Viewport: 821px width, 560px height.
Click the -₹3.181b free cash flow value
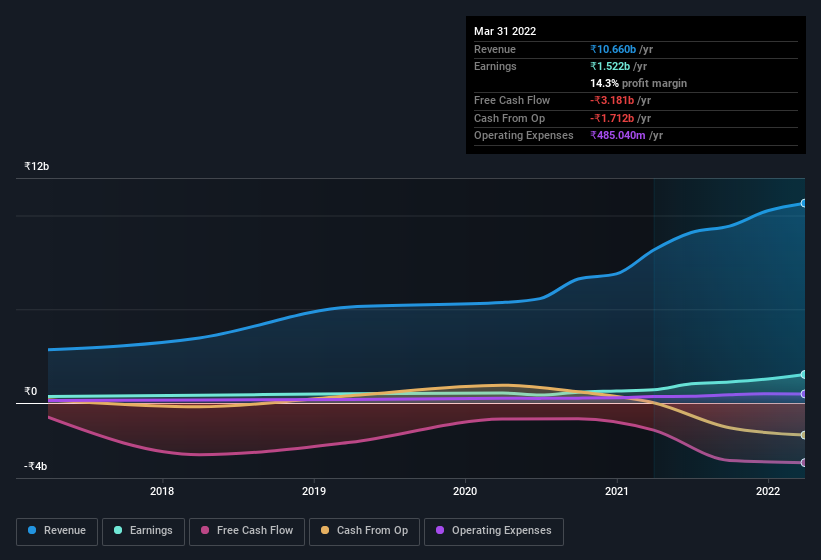click(x=612, y=100)
